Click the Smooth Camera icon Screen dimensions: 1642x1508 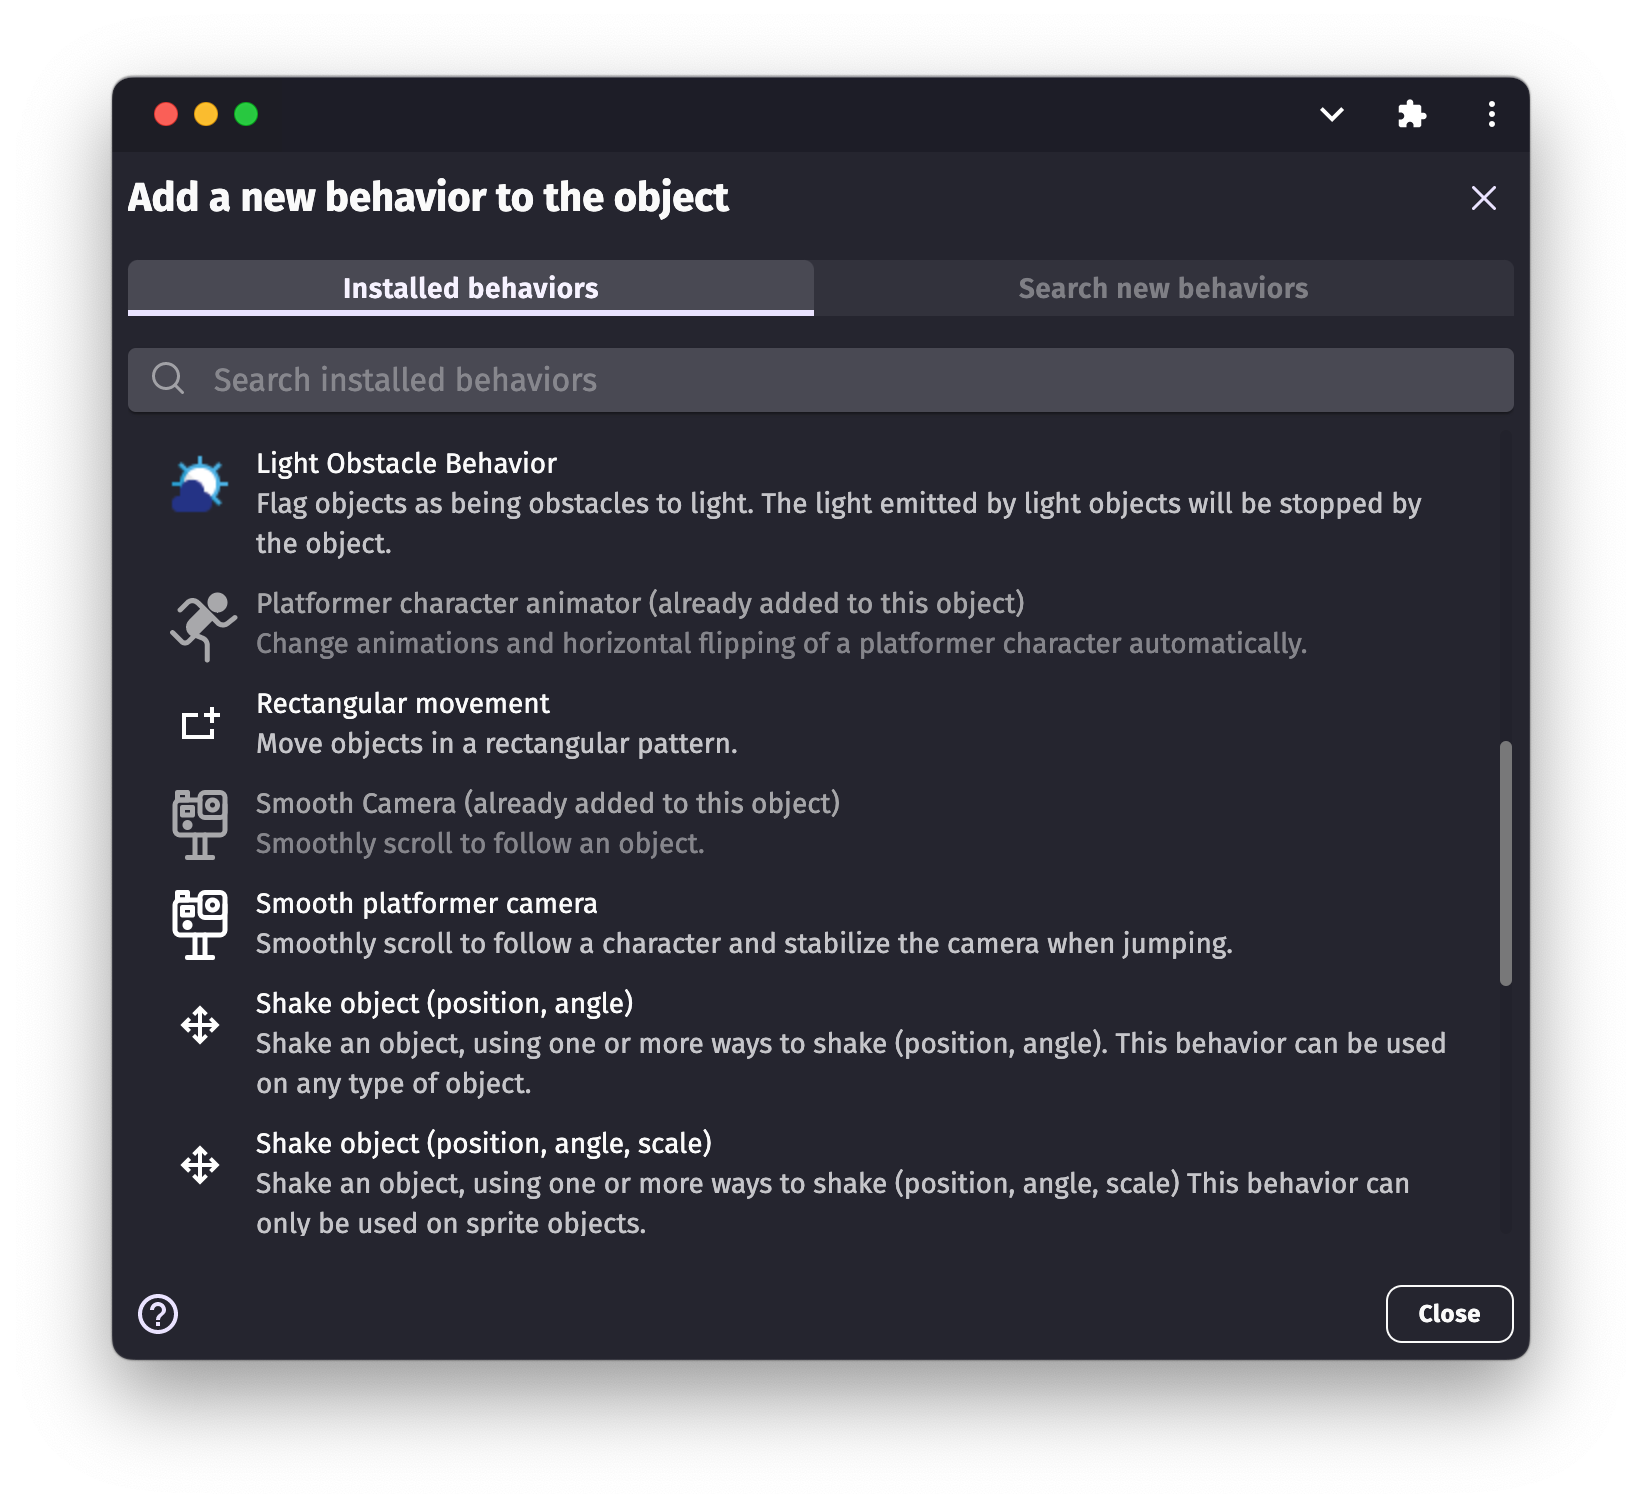click(200, 824)
